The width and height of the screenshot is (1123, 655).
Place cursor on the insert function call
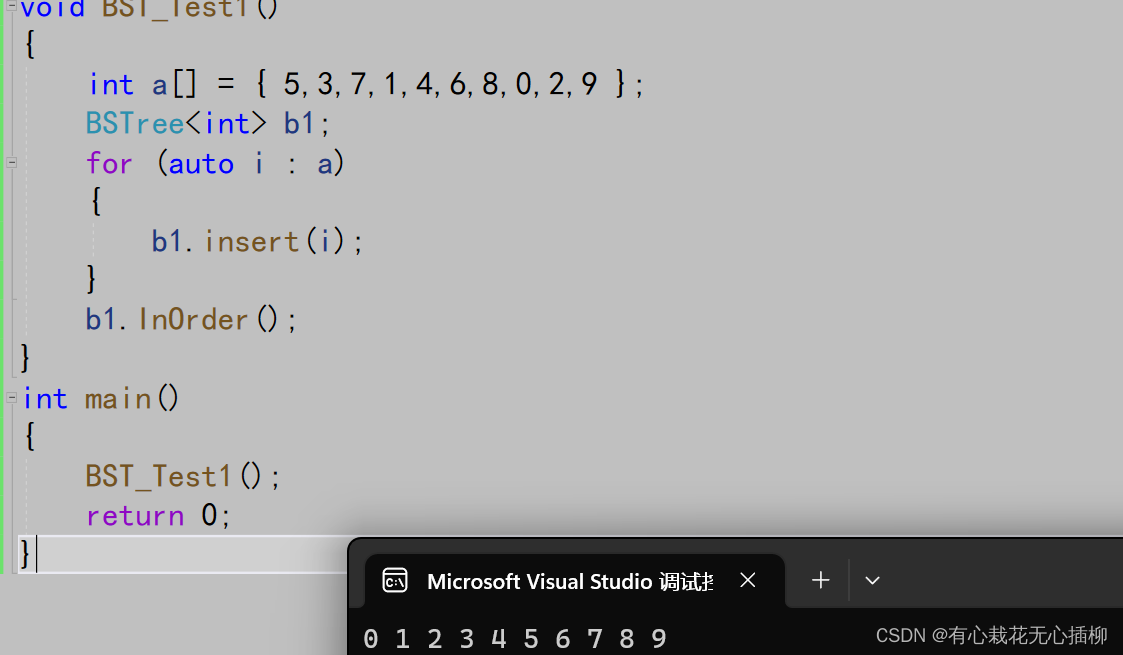click(252, 240)
